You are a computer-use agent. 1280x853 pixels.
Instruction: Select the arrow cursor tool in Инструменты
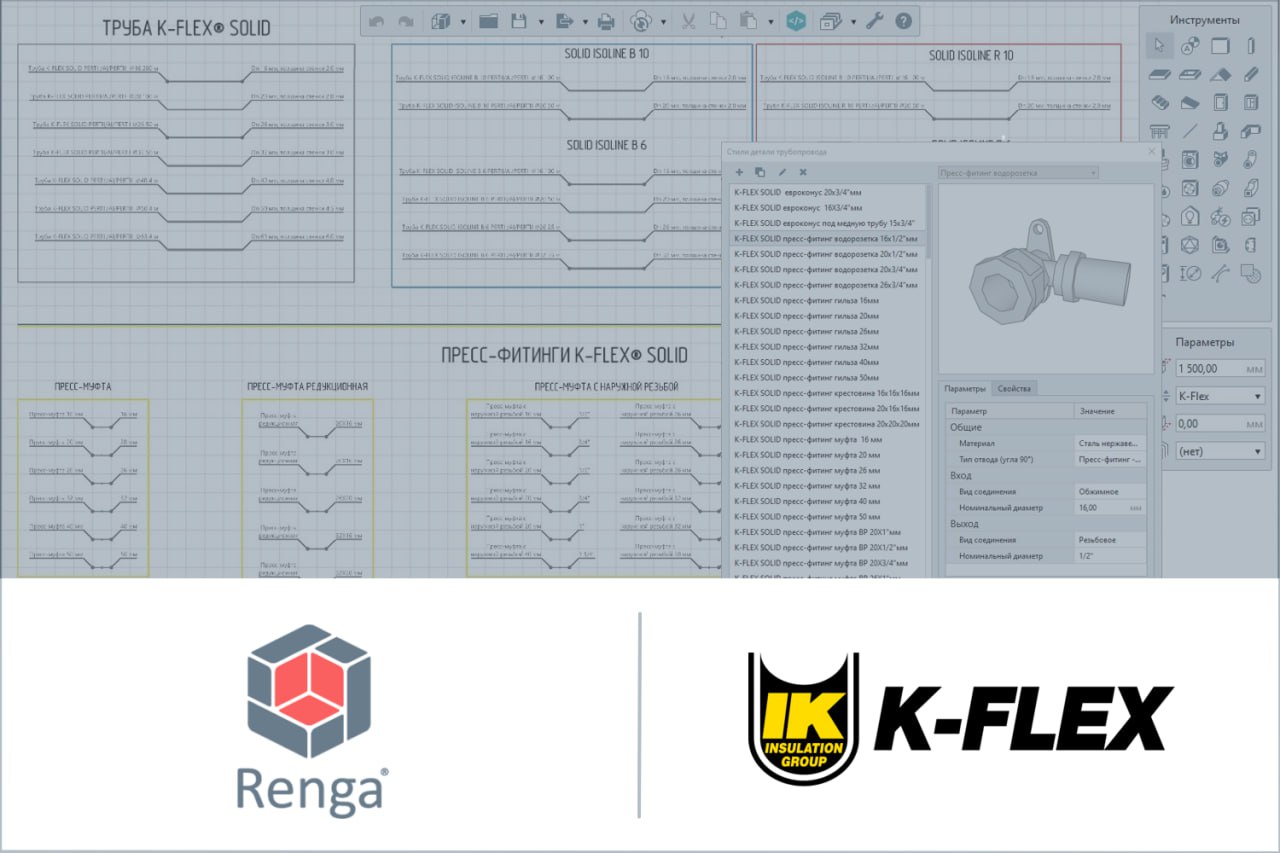coord(1160,45)
